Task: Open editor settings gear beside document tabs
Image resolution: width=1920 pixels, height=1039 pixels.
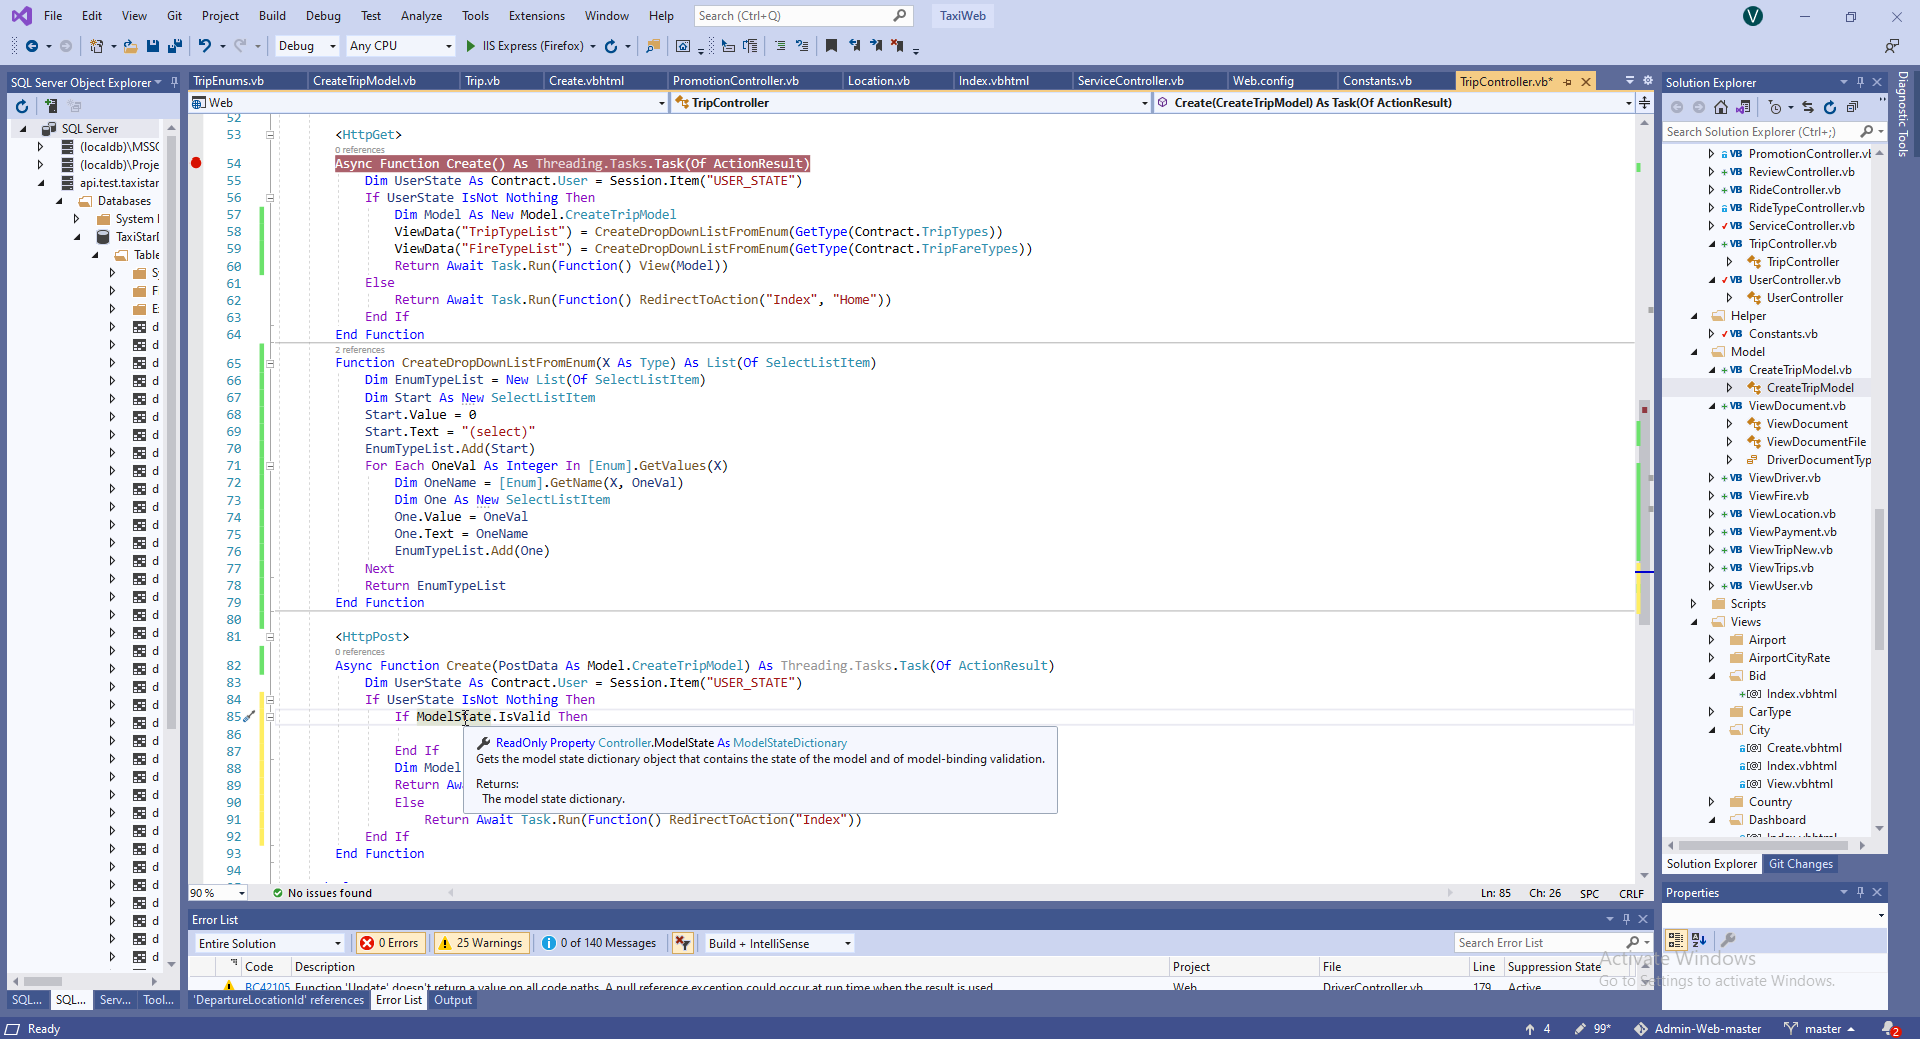Action: pyautogui.click(x=1648, y=80)
